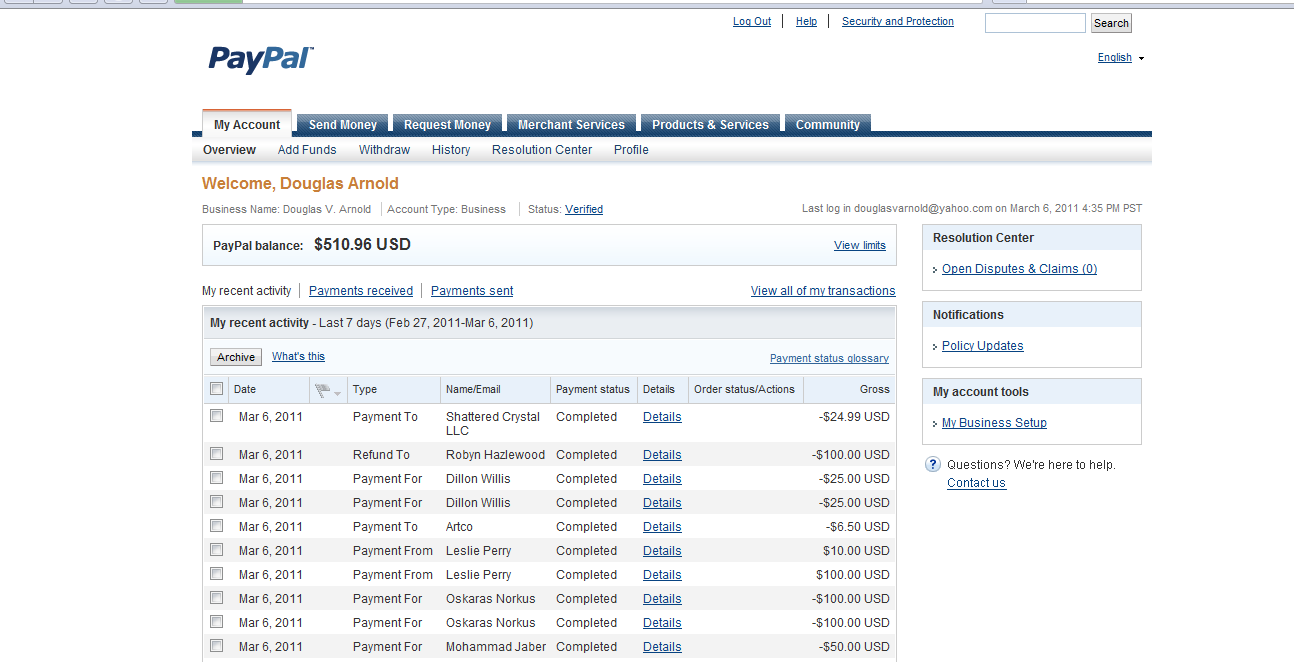The image size is (1294, 662).
Task: Check the Leslie Perry $100.00 row checkbox
Action: 217,574
